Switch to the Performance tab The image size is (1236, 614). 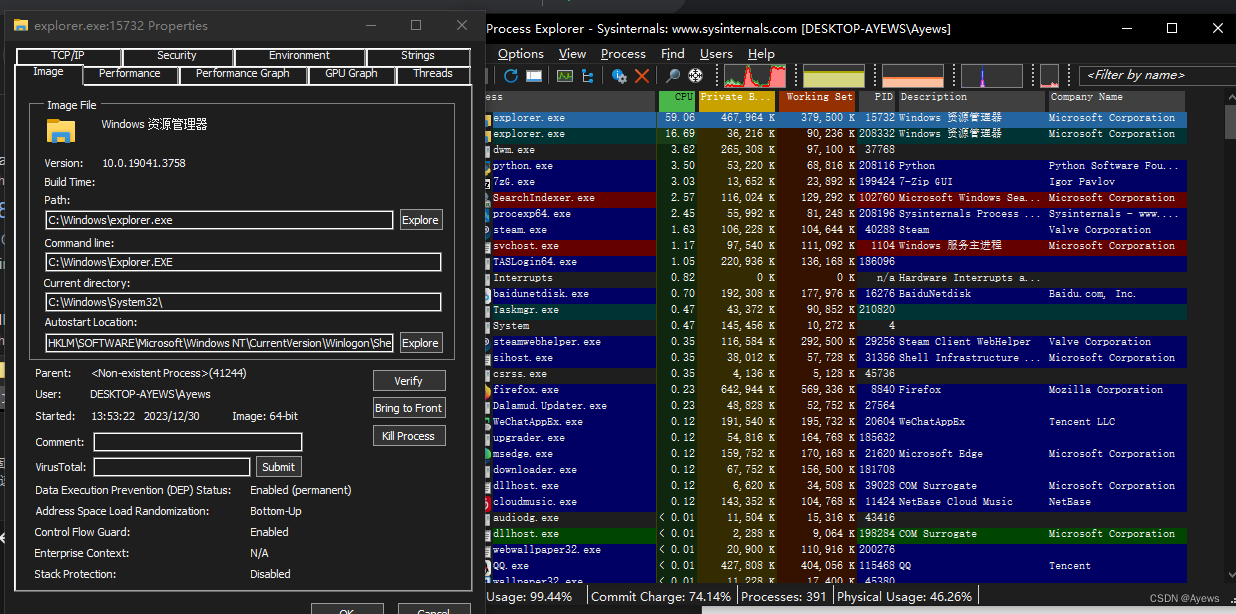click(129, 74)
